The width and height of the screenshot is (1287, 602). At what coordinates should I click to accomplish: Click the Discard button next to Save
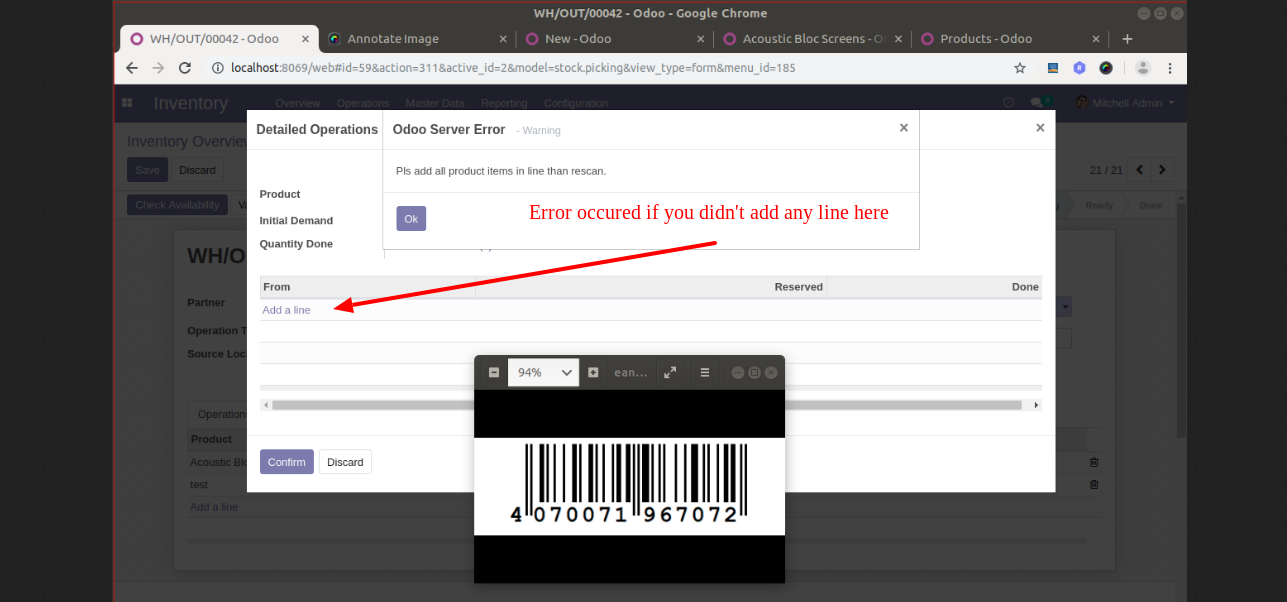pyautogui.click(x=197, y=170)
